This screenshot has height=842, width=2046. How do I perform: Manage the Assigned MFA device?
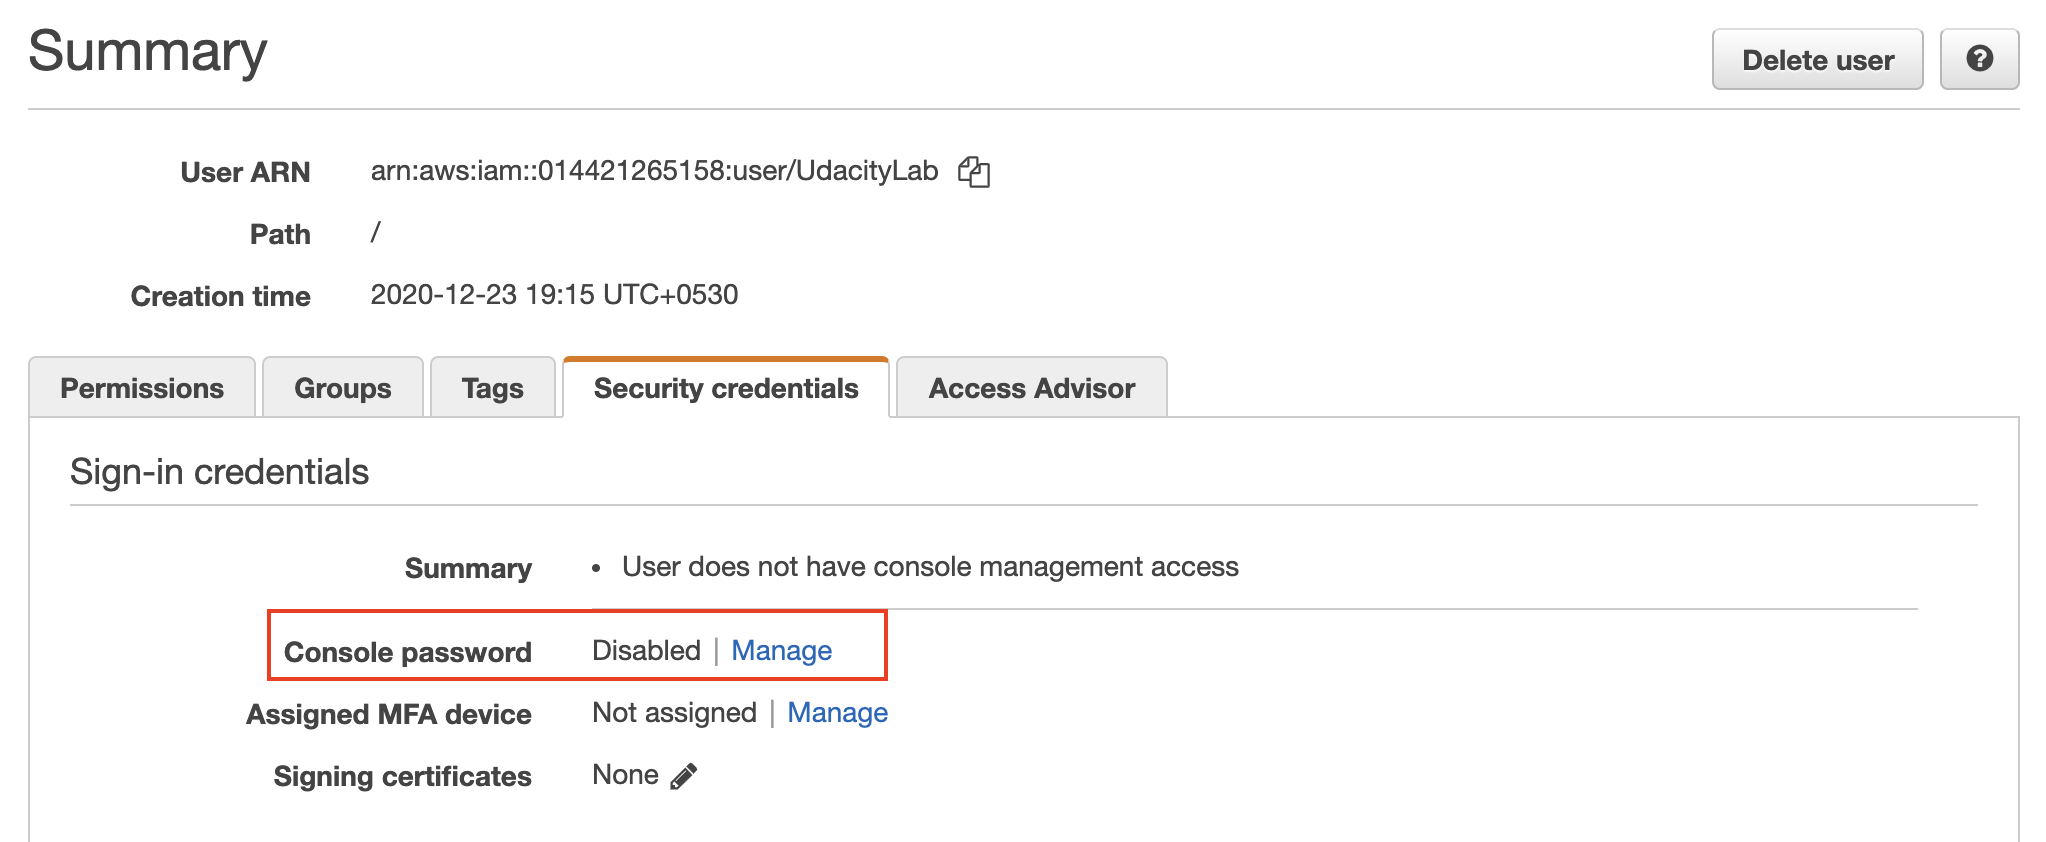(837, 713)
